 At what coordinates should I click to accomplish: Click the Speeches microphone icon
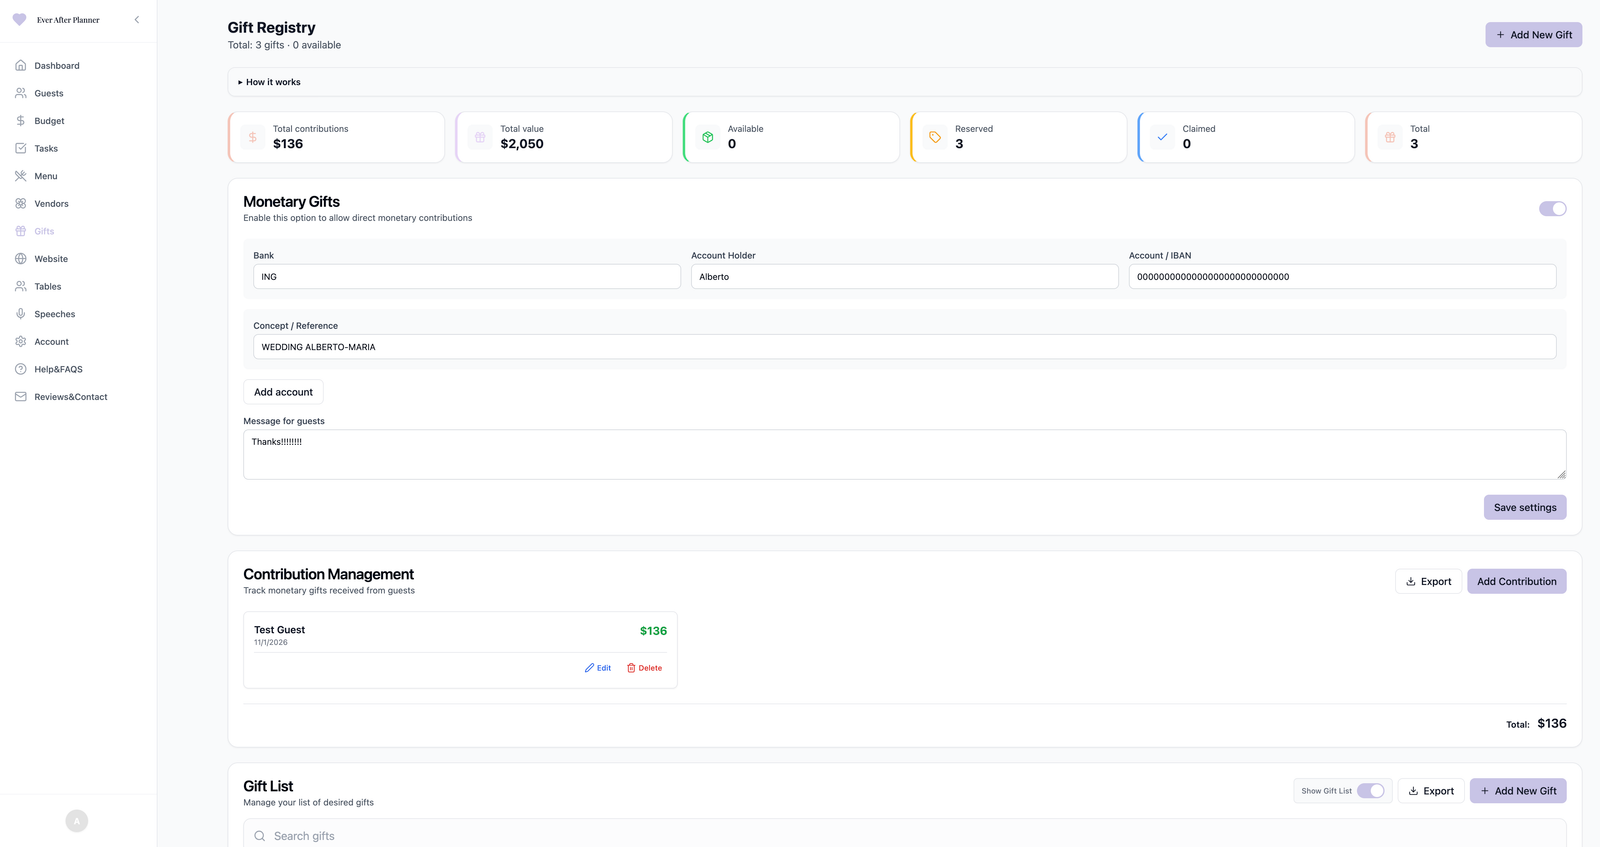pyautogui.click(x=21, y=314)
